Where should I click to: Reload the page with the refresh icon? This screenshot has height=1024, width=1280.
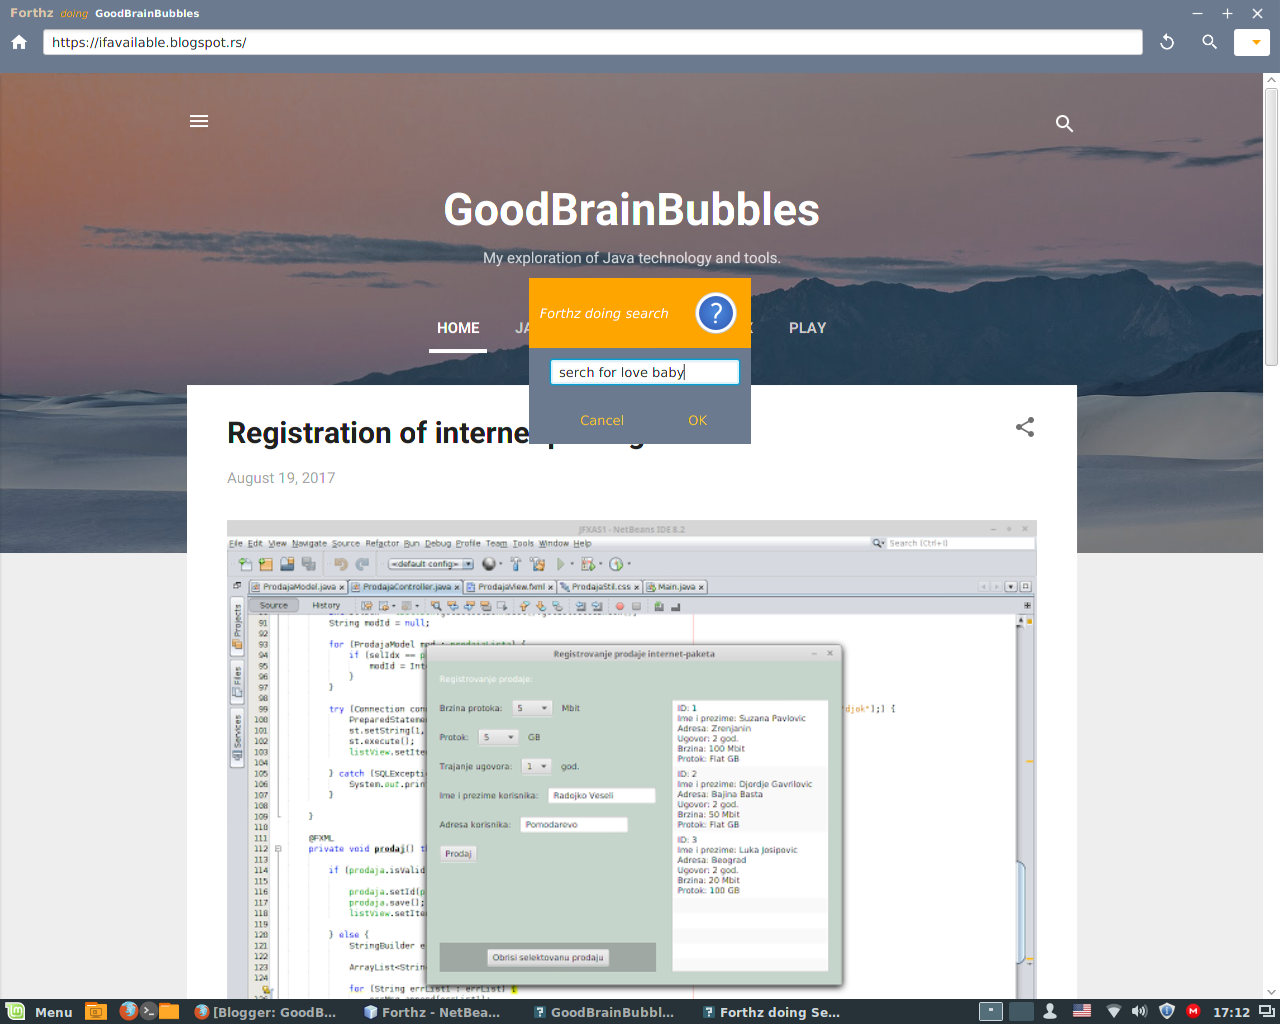pyautogui.click(x=1167, y=42)
